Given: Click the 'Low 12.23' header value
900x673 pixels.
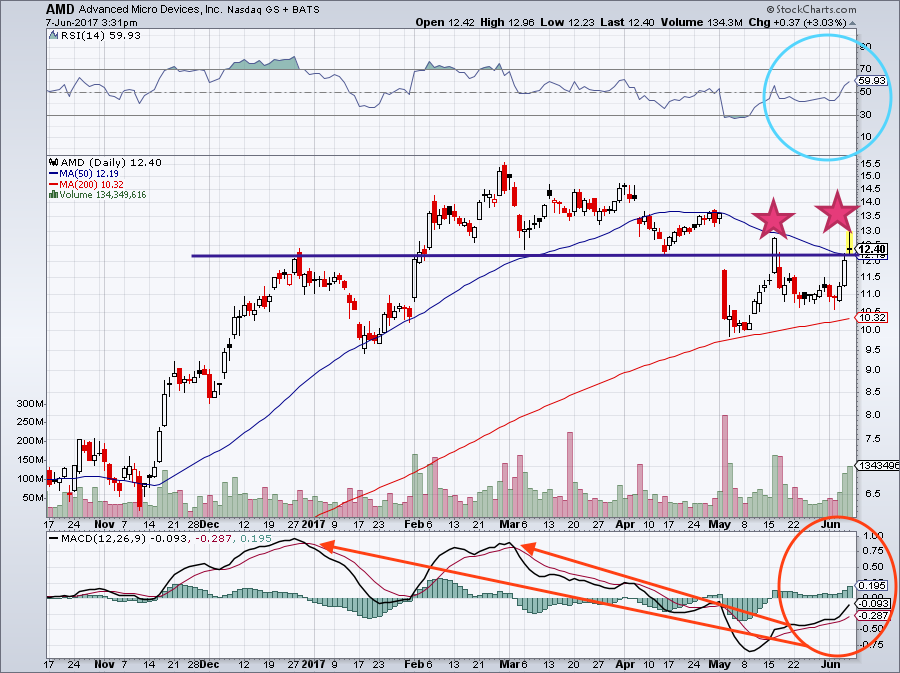Looking at the screenshot, I should [x=568, y=22].
